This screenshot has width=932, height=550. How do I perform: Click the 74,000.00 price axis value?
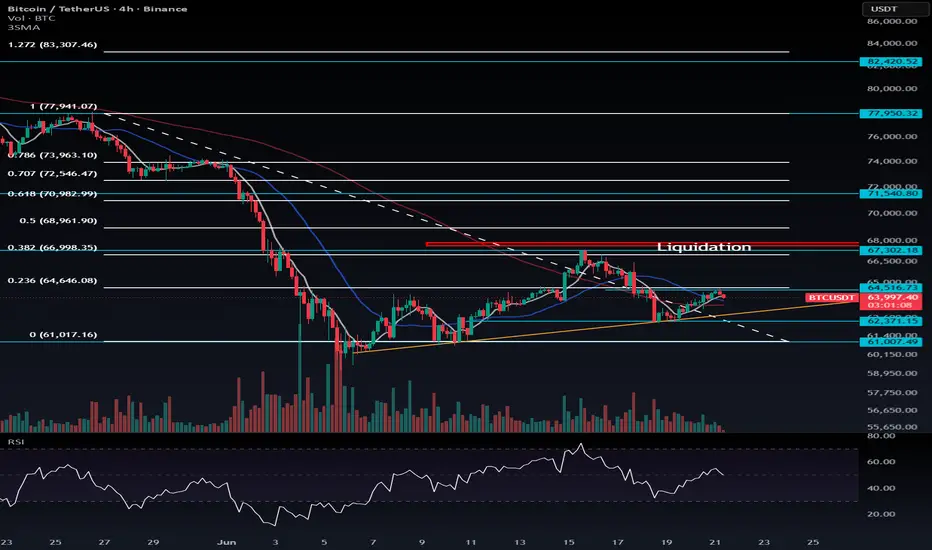click(x=892, y=161)
